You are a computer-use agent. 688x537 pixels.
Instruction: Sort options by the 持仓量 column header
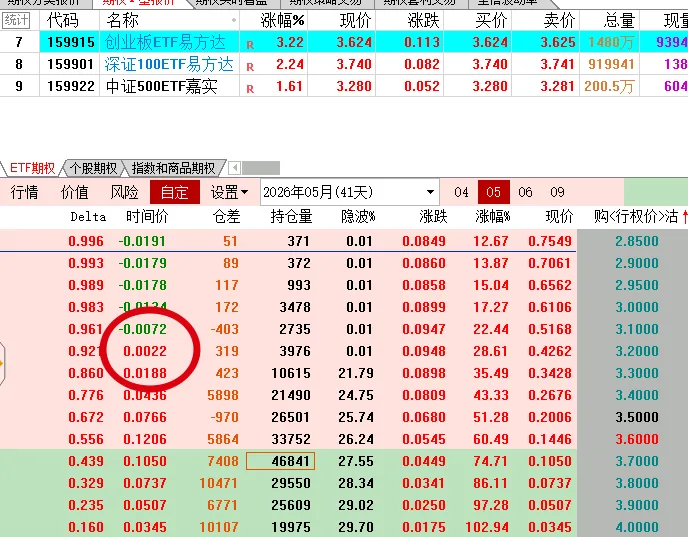coord(291,217)
